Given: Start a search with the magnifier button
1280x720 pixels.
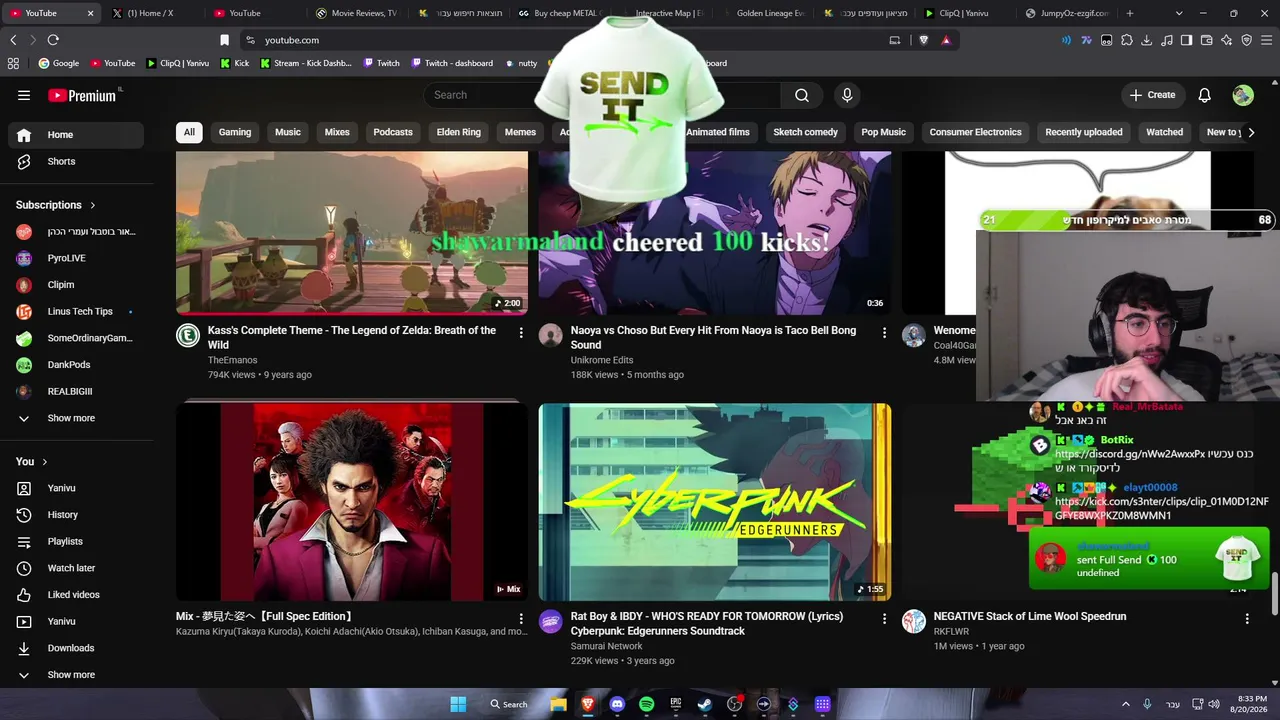Looking at the screenshot, I should [x=802, y=95].
